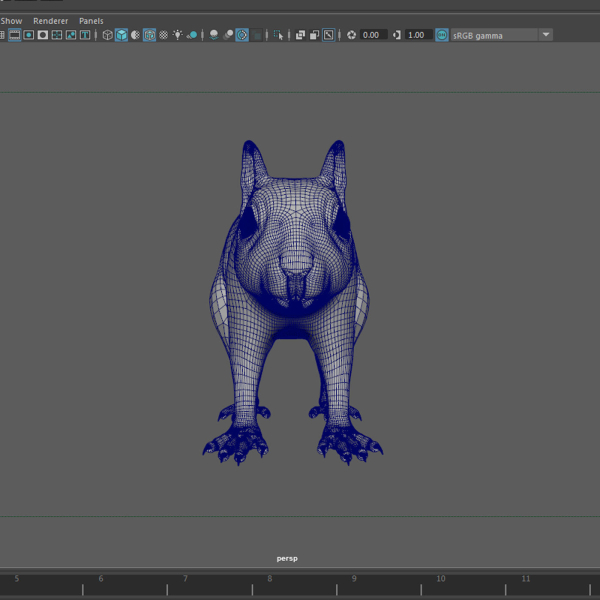The image size is (600, 600).
Task: Toggle X-Ray Active Components icon
Action: (315, 35)
